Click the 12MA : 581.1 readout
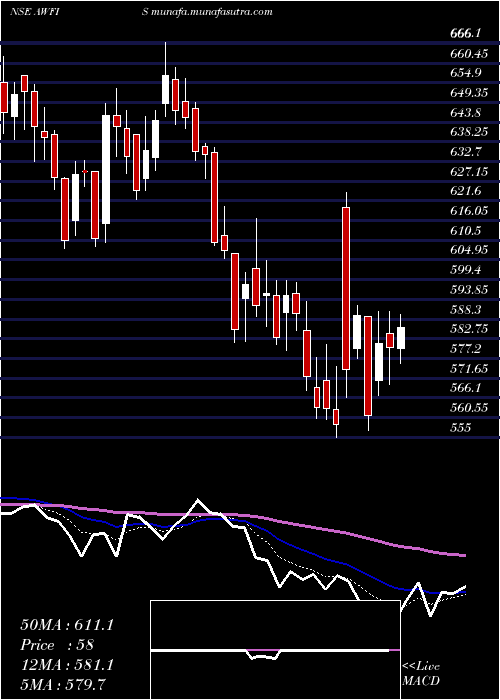Image resolution: width=500 pixels, height=700 pixels. (67, 665)
